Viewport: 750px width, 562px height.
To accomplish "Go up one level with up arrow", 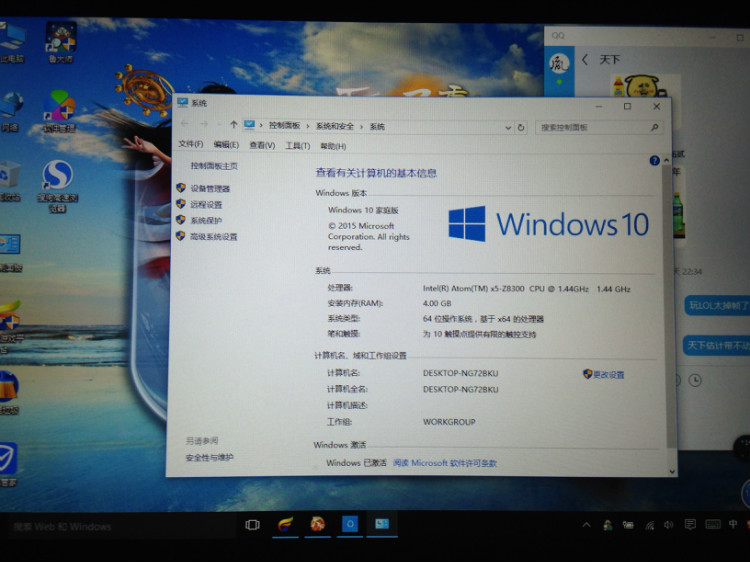I will (x=233, y=124).
